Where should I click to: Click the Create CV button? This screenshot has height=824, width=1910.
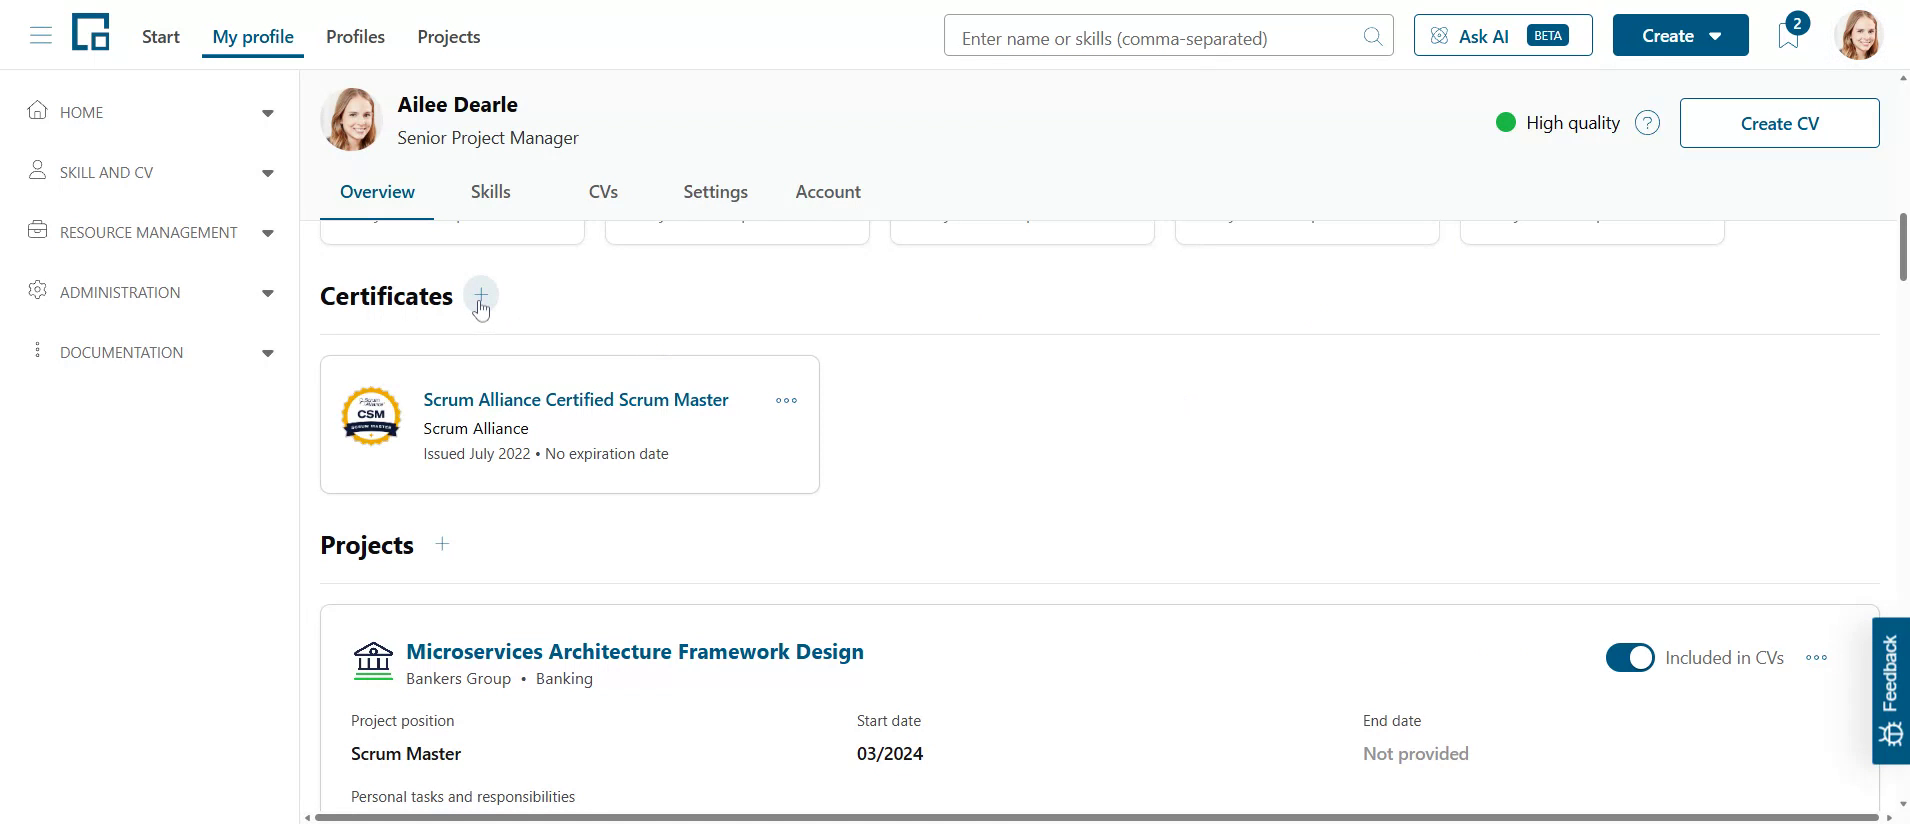pos(1779,123)
